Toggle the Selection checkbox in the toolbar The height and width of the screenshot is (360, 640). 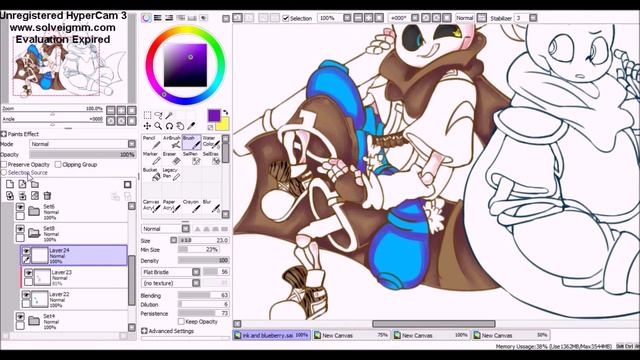click(286, 18)
